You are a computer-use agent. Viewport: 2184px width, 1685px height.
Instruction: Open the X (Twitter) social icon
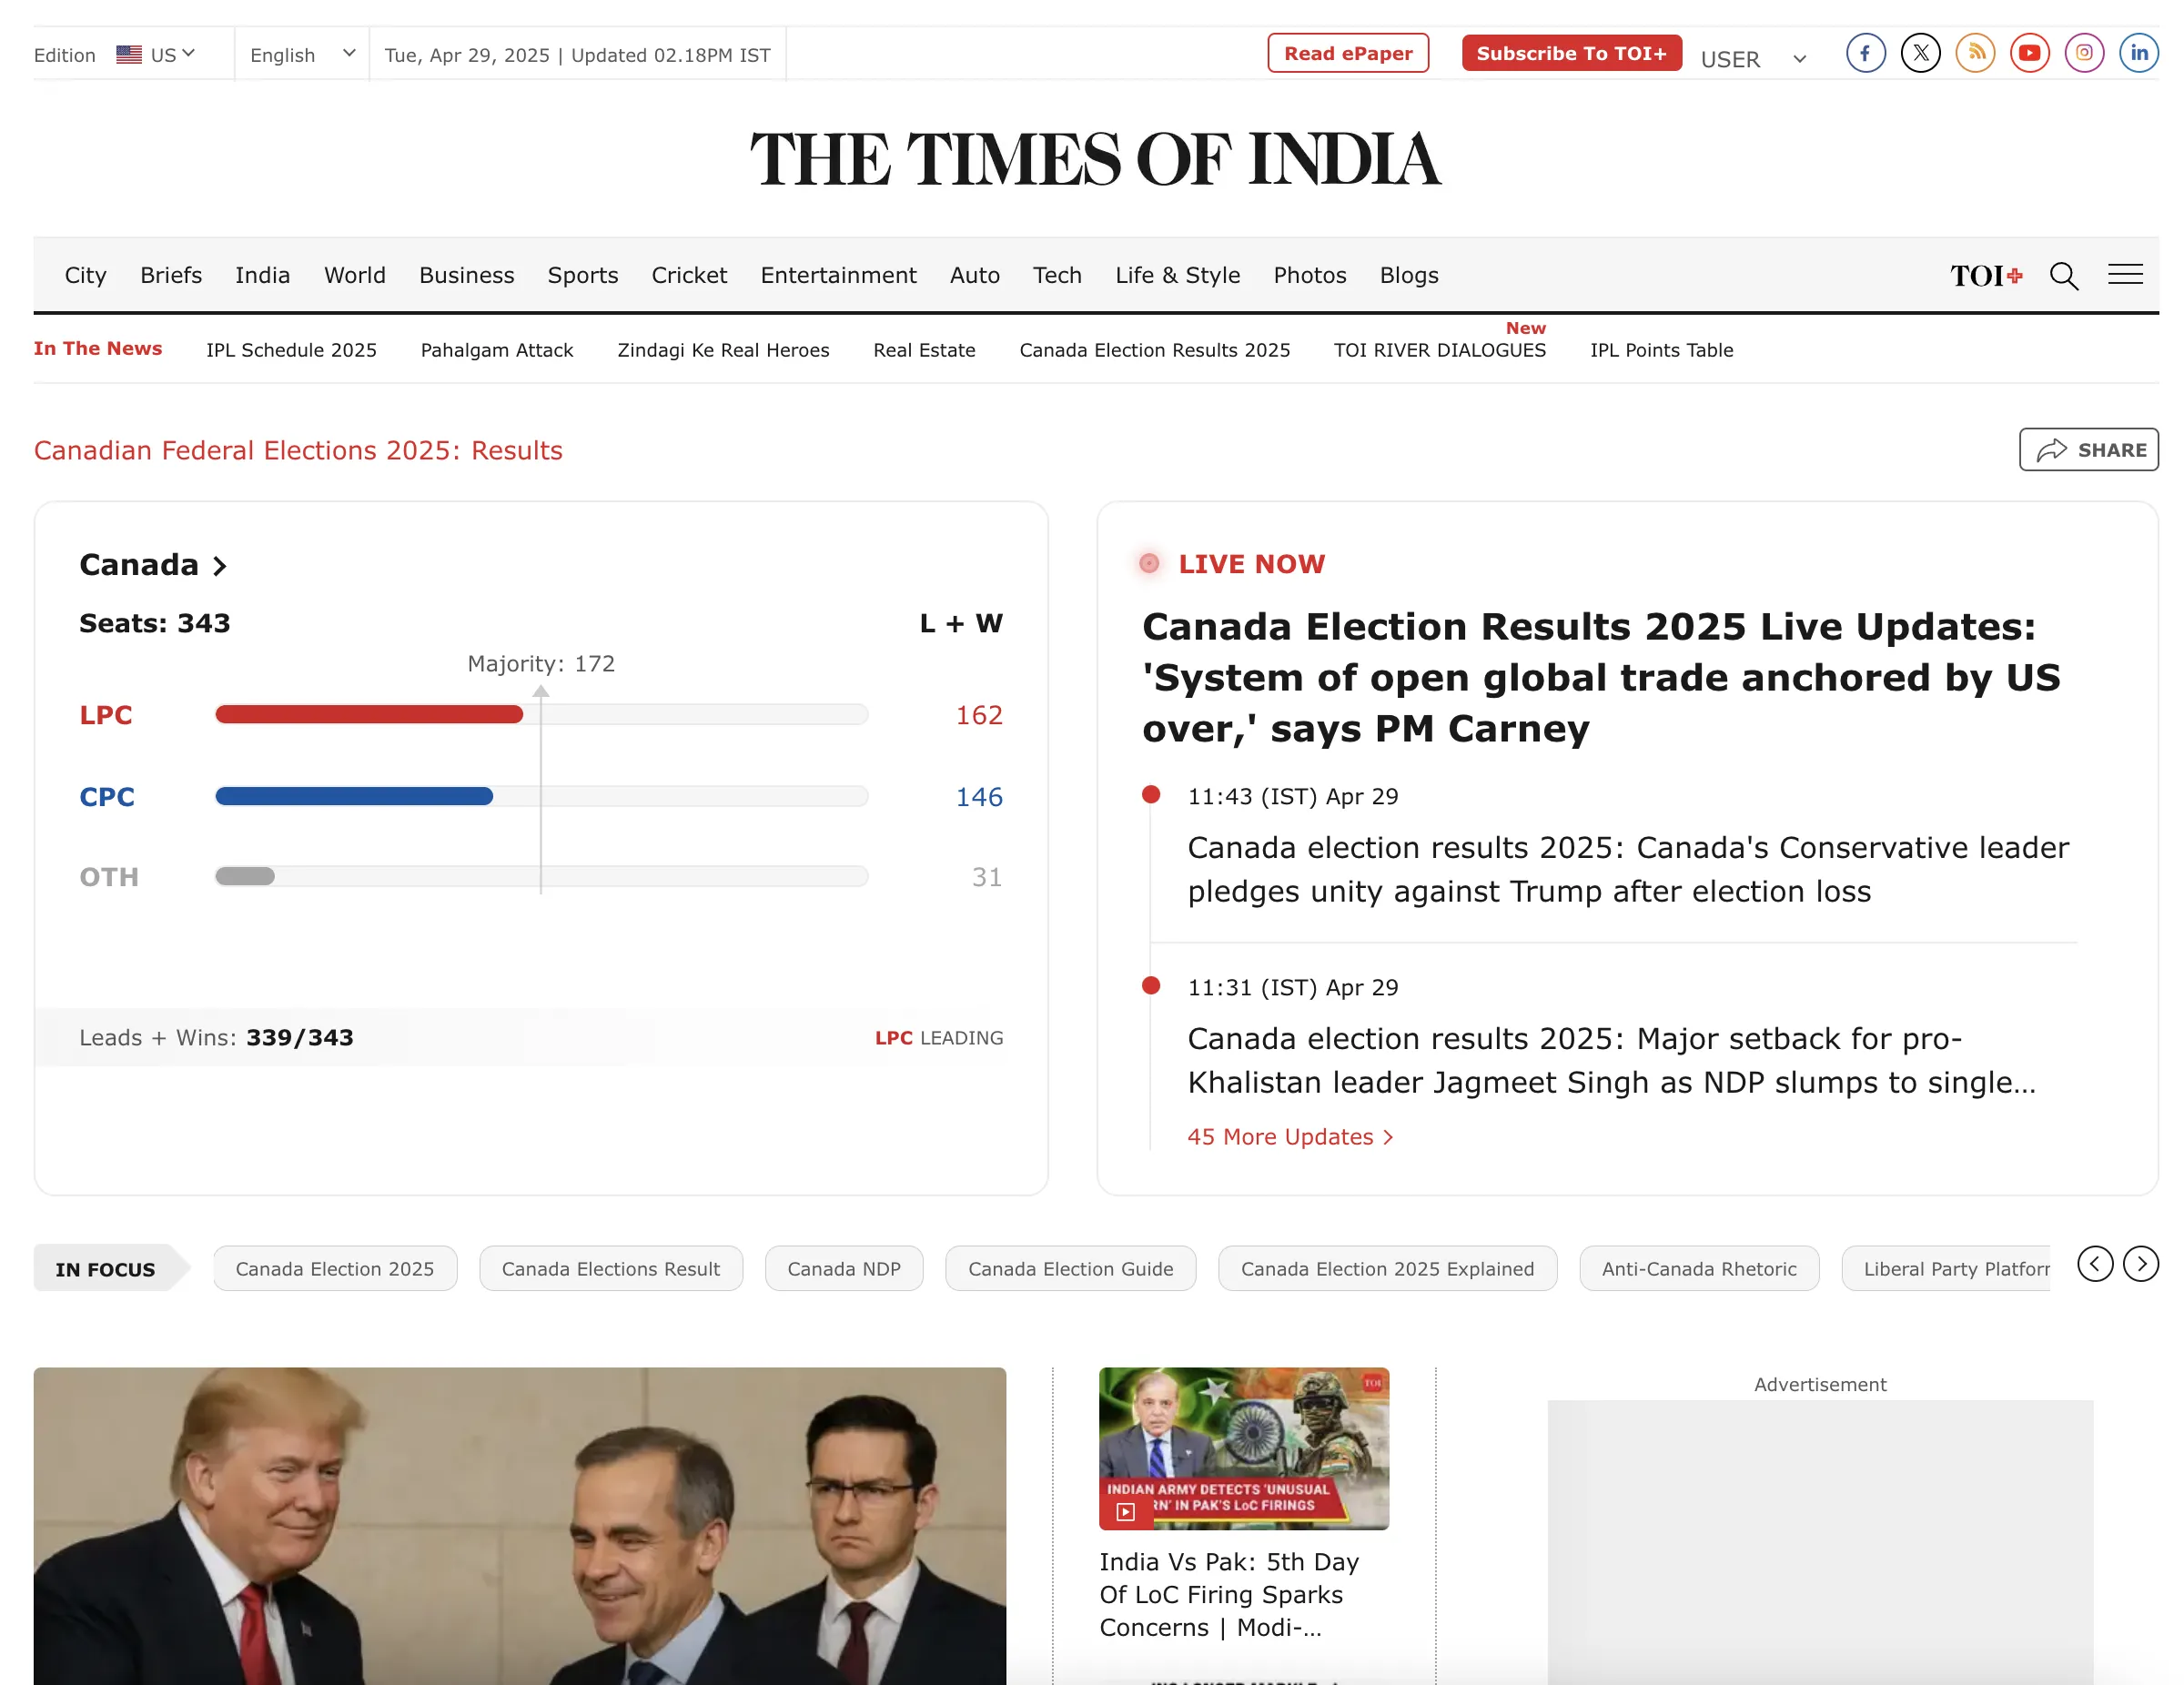tap(1921, 53)
